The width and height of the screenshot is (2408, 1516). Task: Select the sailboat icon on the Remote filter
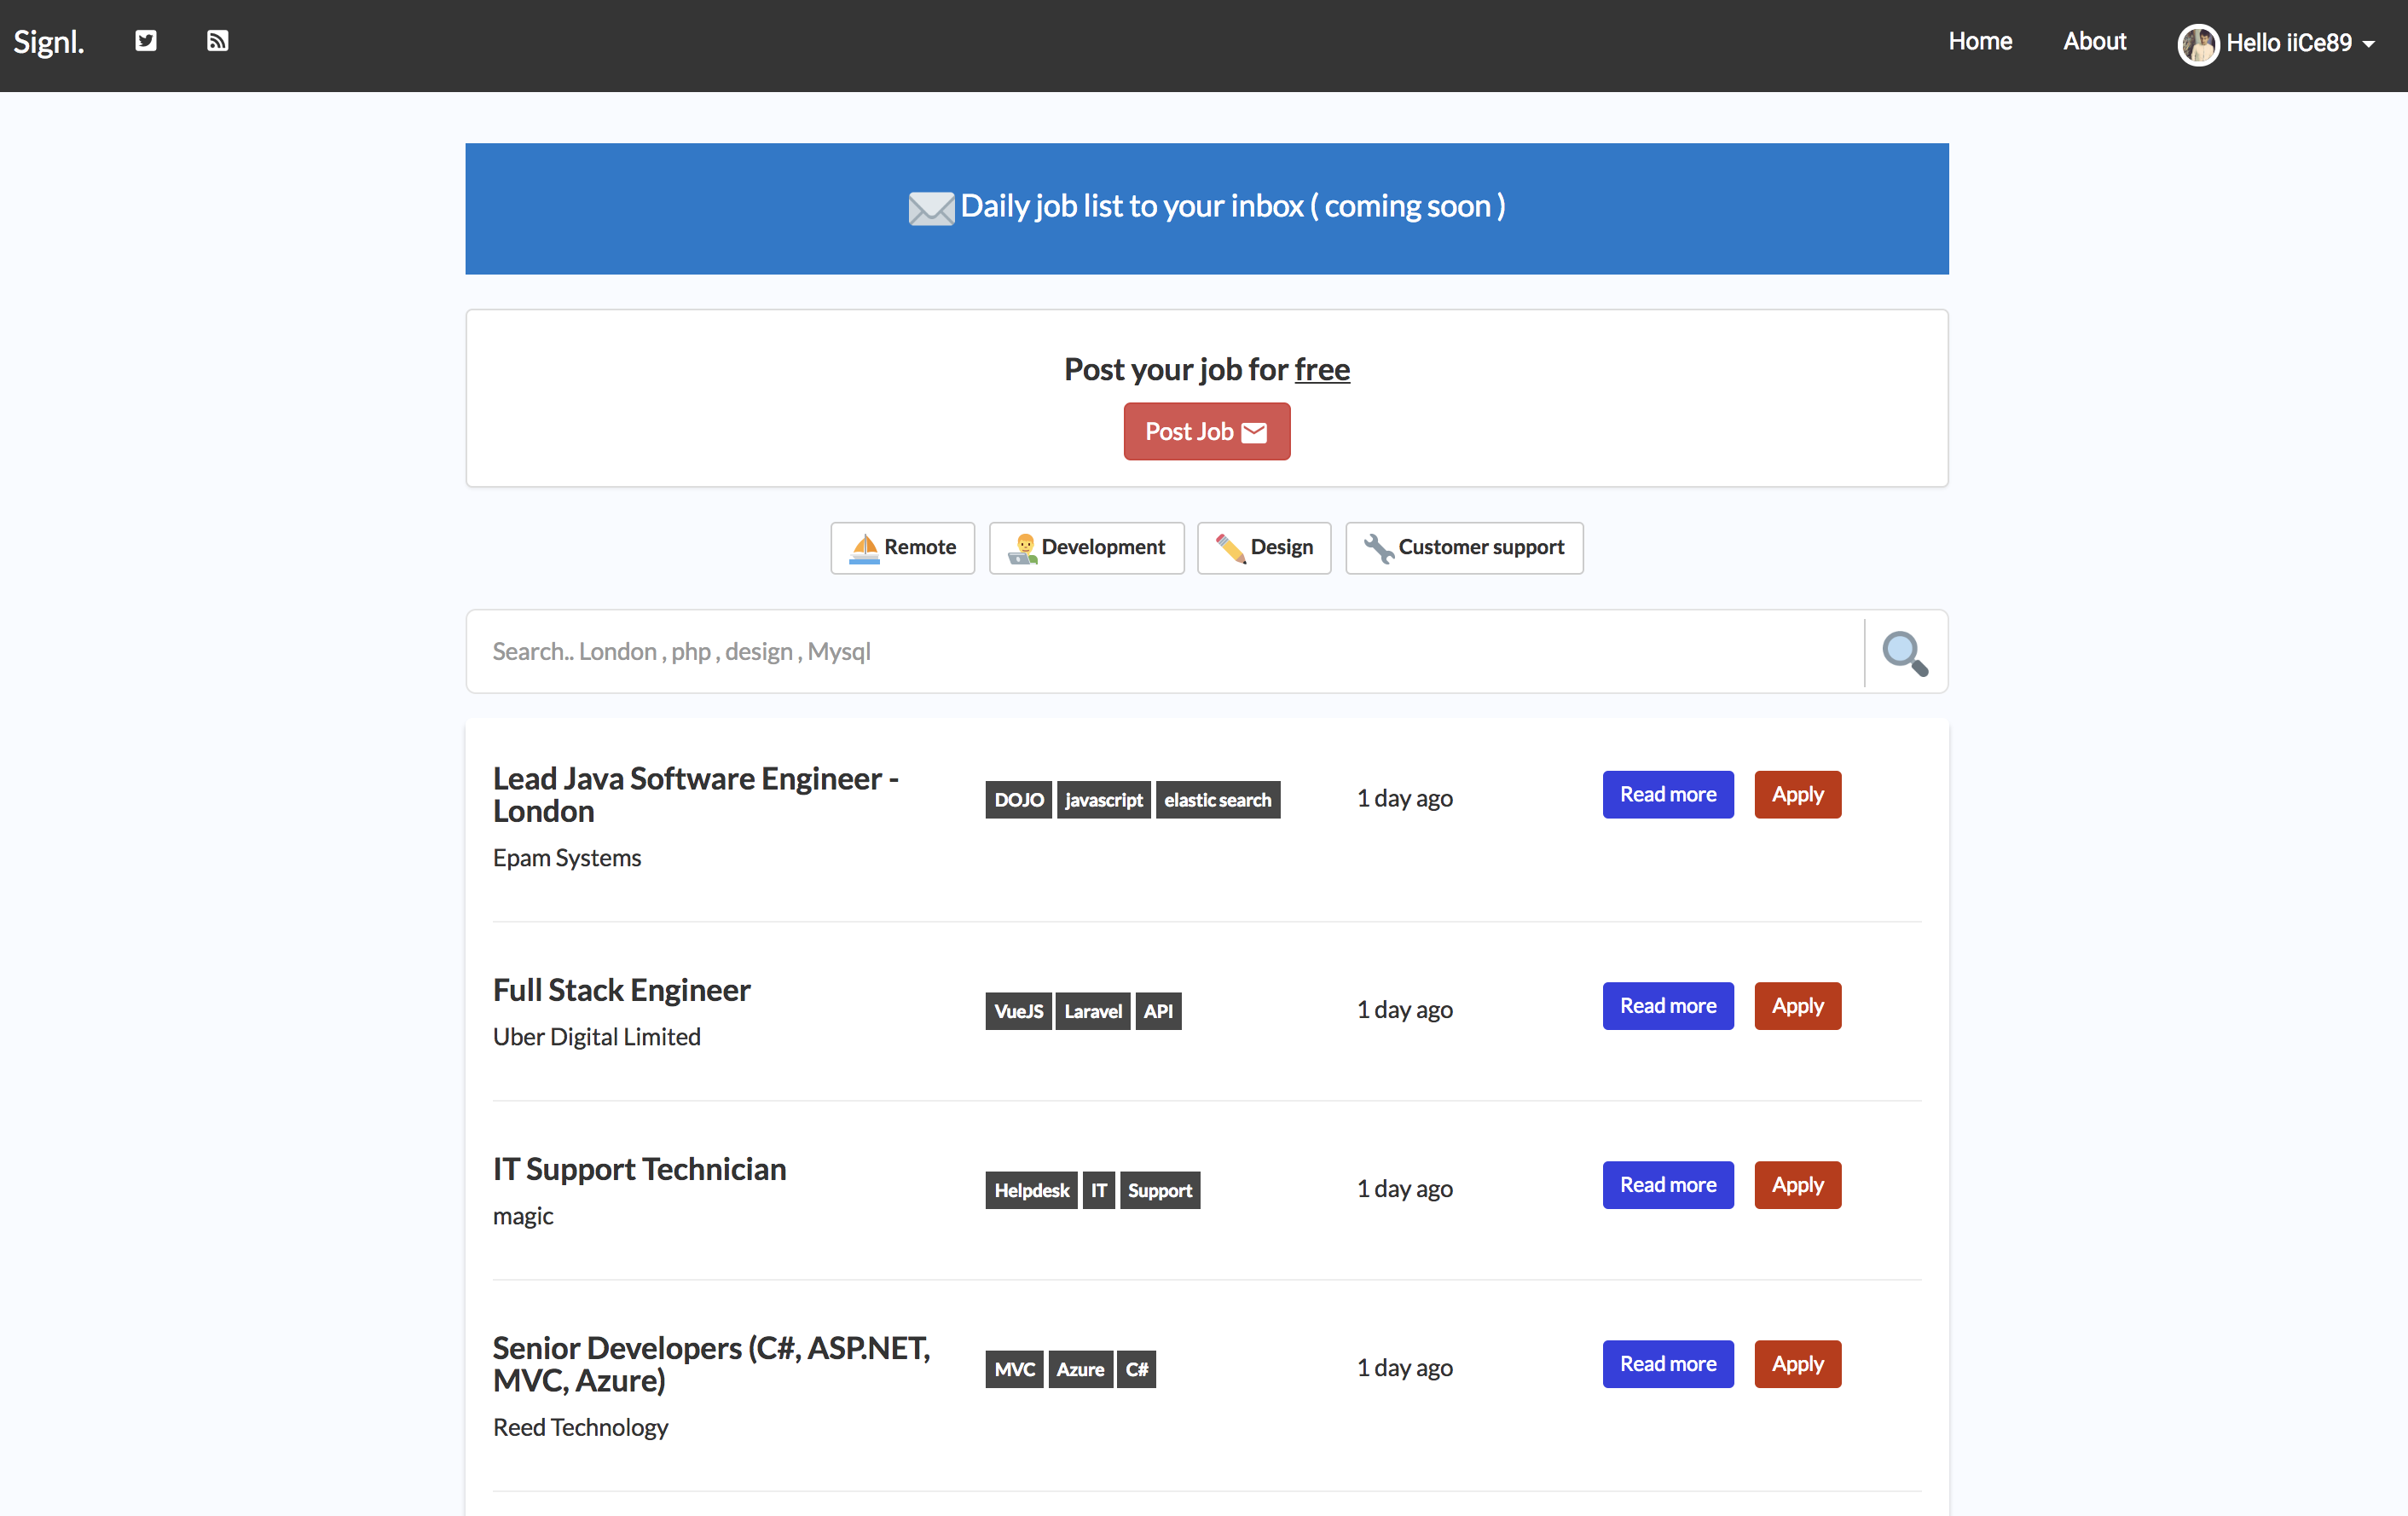pyautogui.click(x=866, y=547)
